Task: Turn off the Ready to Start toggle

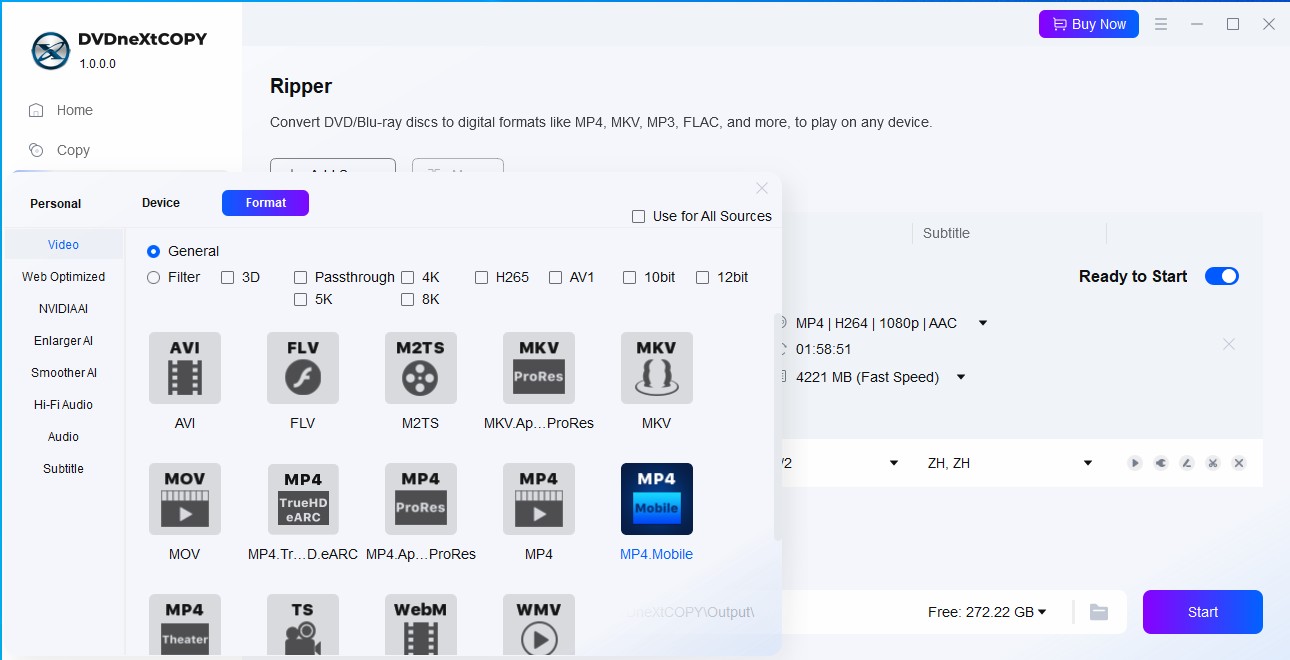Action: tap(1221, 276)
